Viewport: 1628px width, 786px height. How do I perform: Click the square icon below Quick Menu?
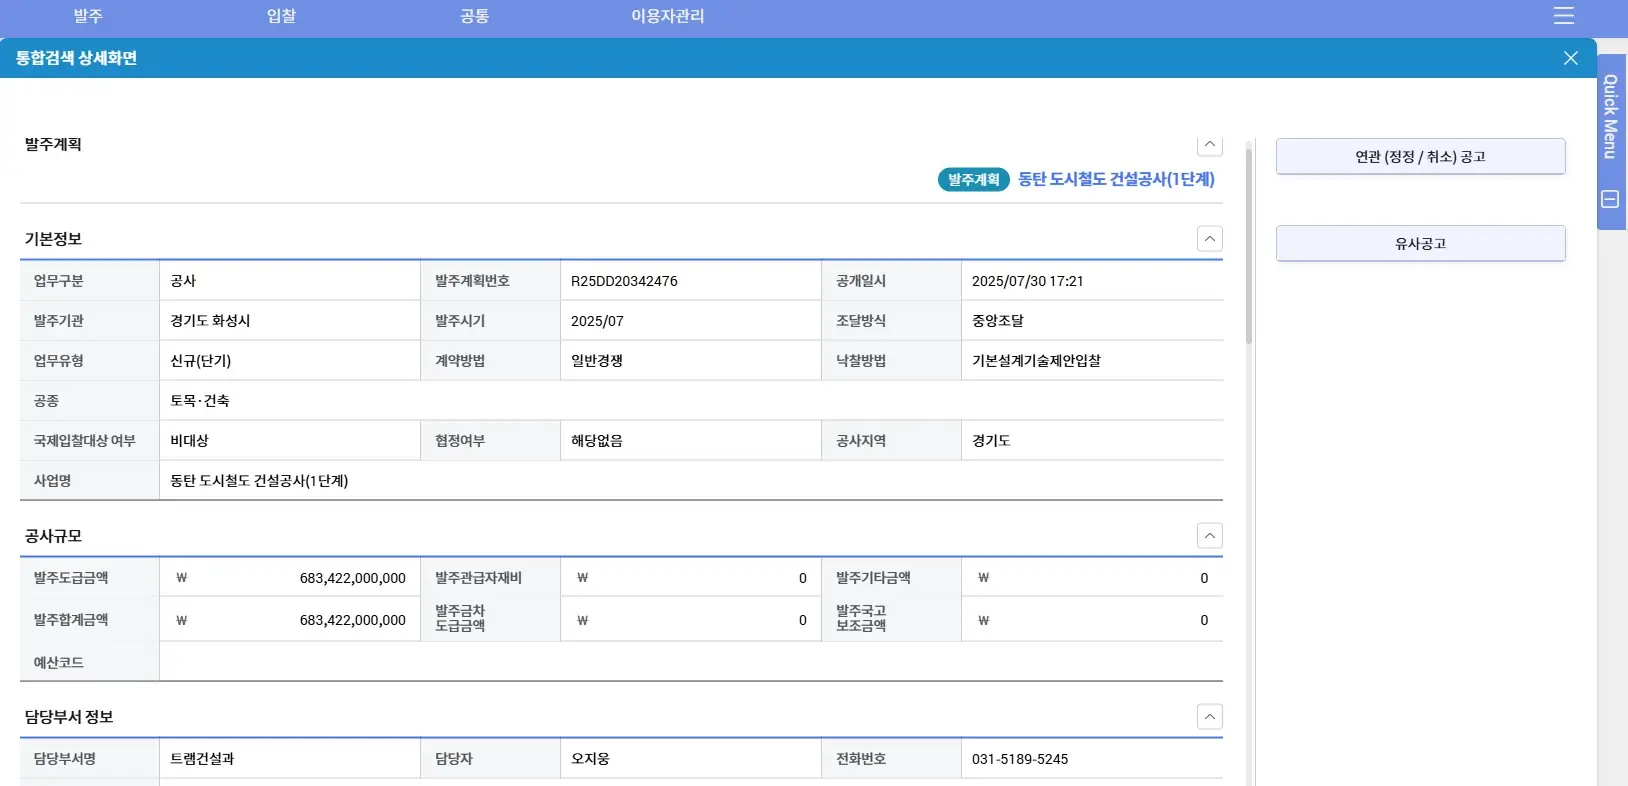(x=1610, y=199)
